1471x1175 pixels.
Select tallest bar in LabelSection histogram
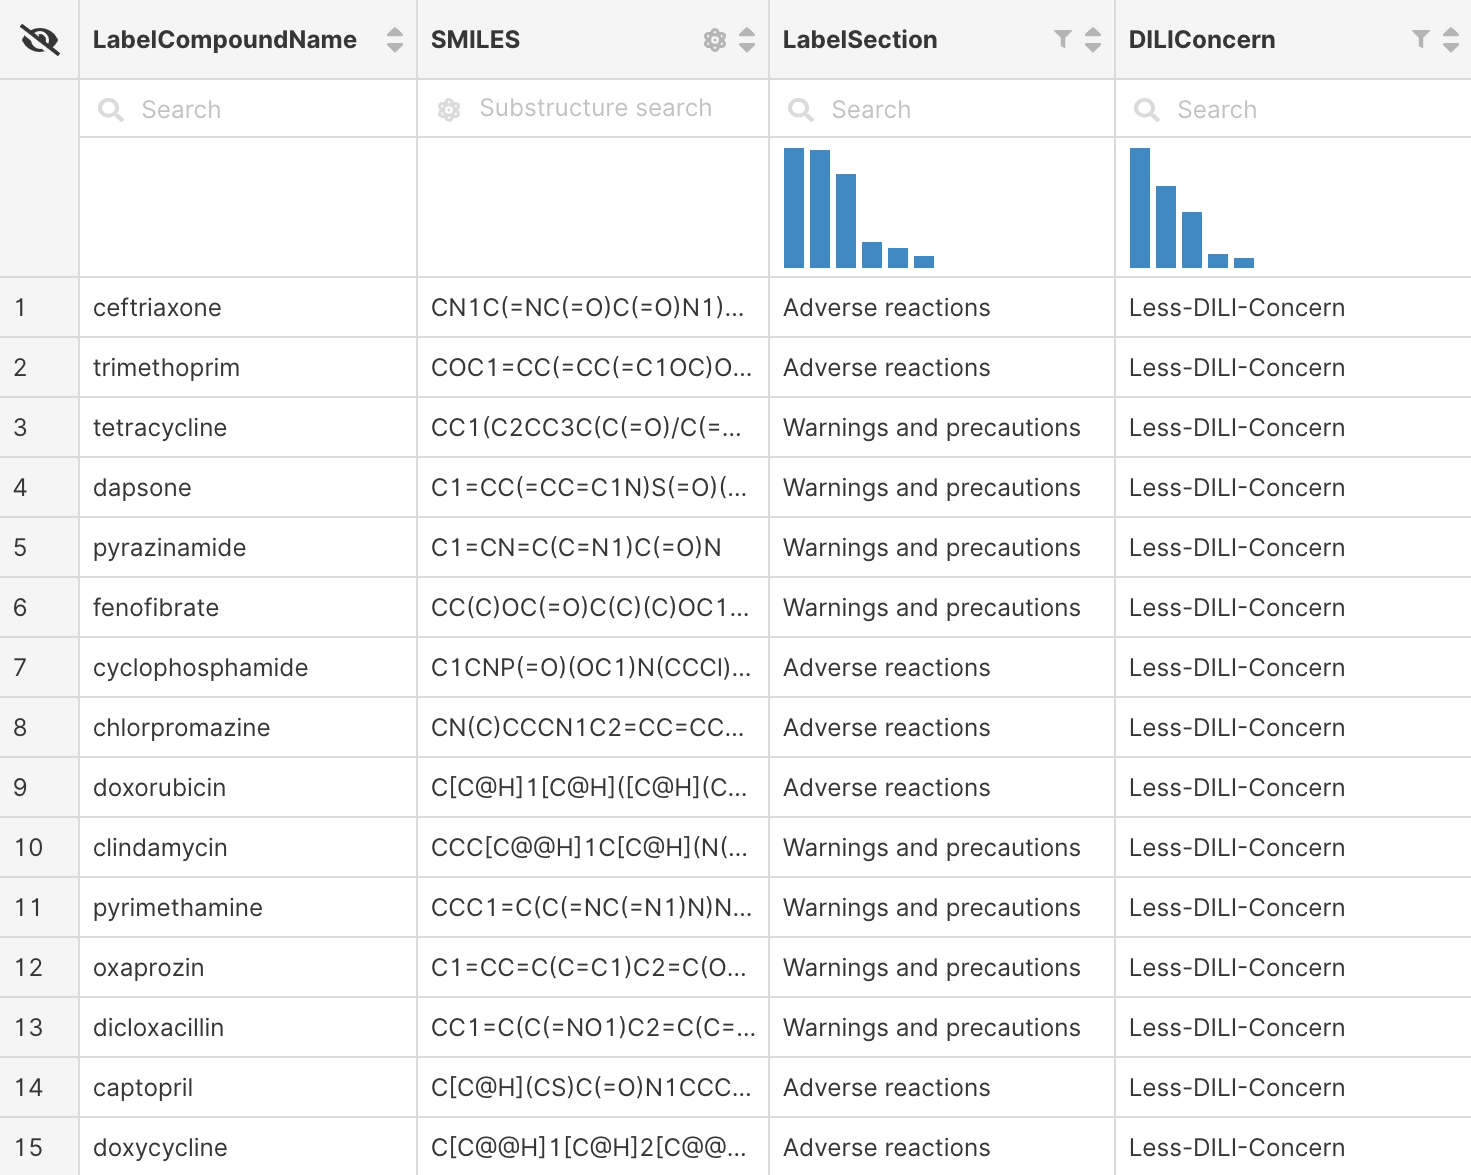tap(794, 208)
